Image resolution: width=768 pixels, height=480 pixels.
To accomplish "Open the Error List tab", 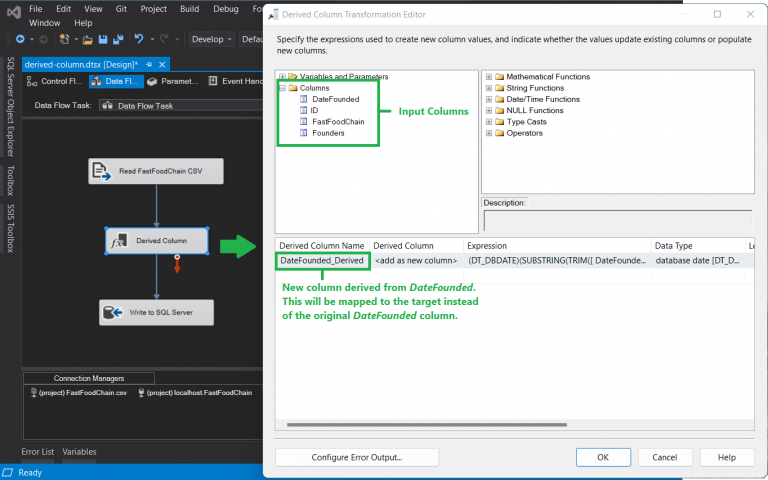I will 38,452.
